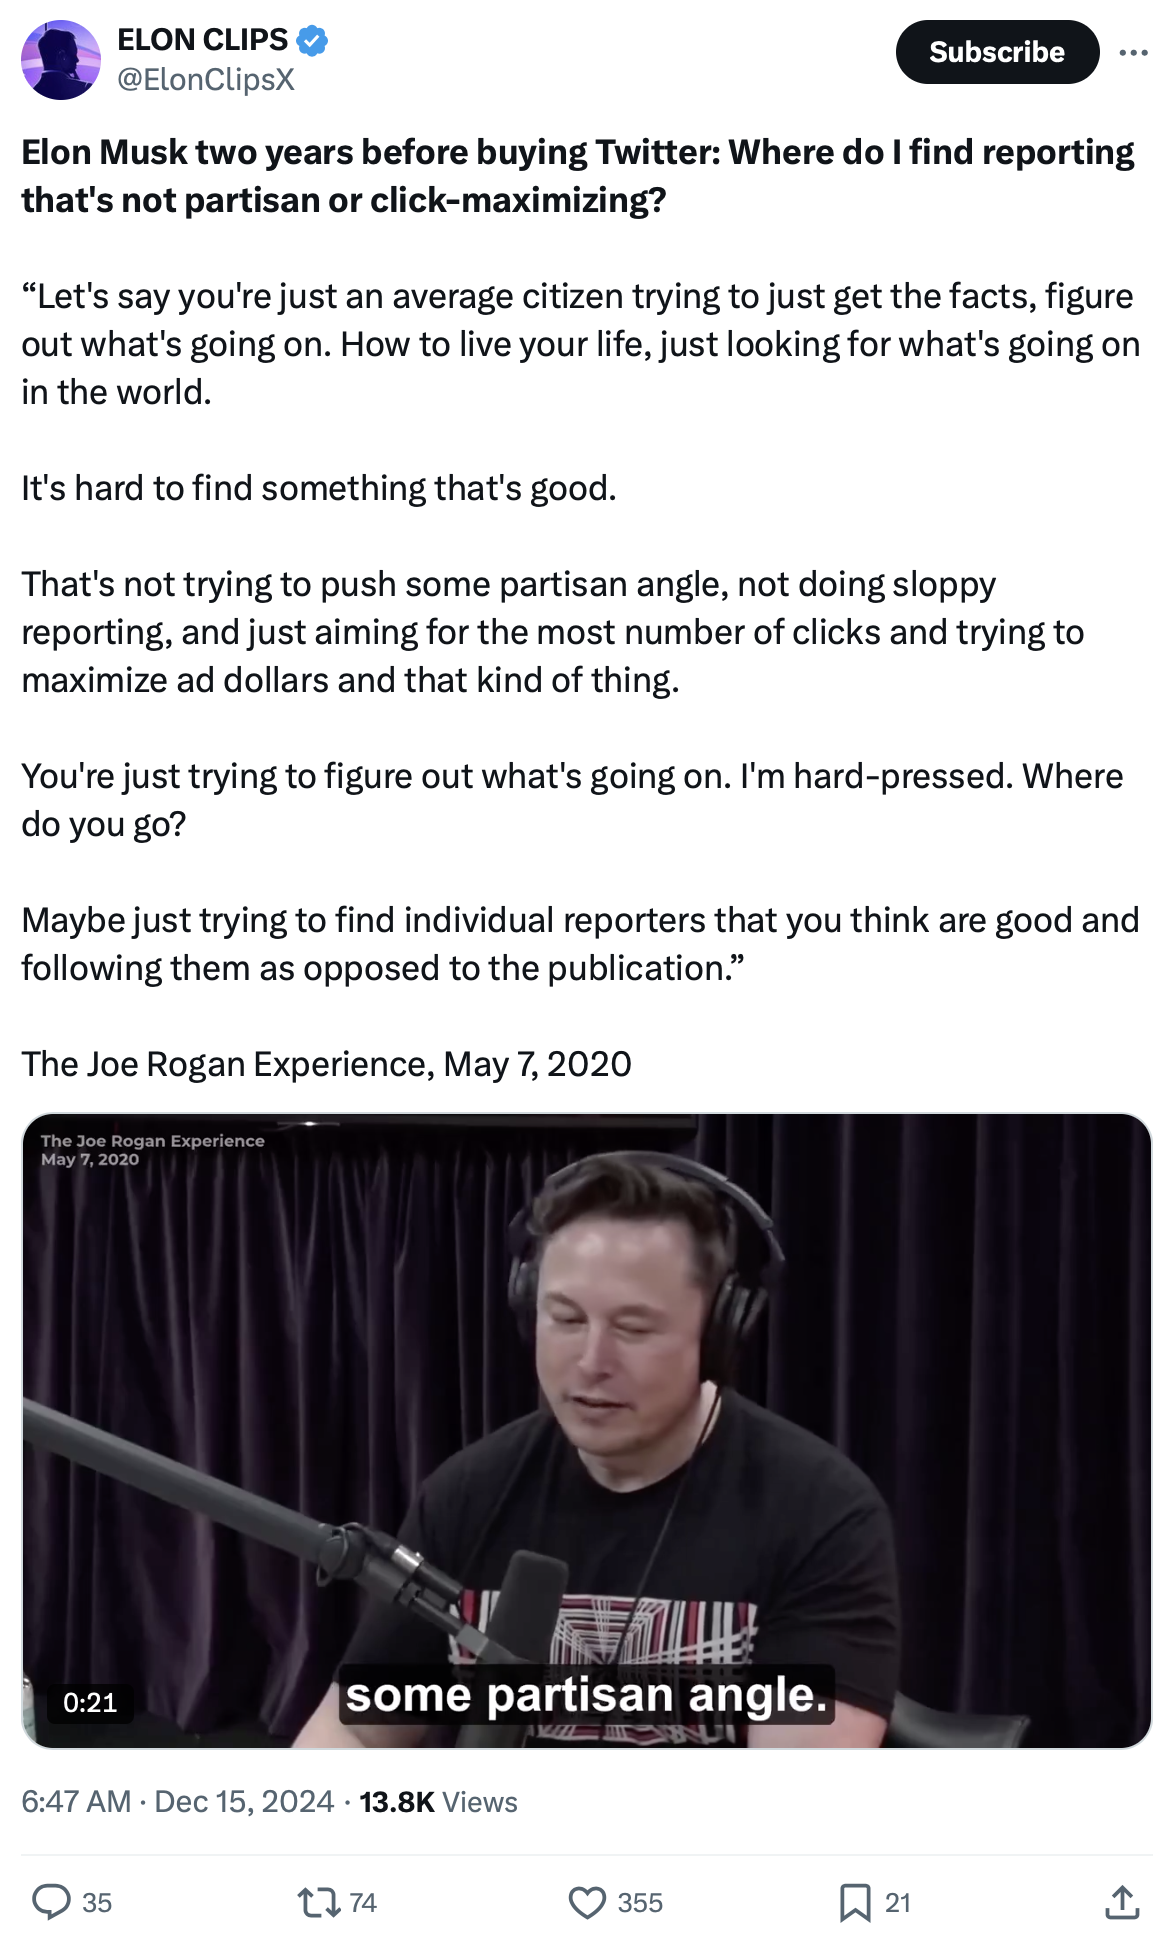The height and width of the screenshot is (1944, 1166).
Task: Click the 35 replies count
Action: pyautogui.click(x=97, y=1902)
